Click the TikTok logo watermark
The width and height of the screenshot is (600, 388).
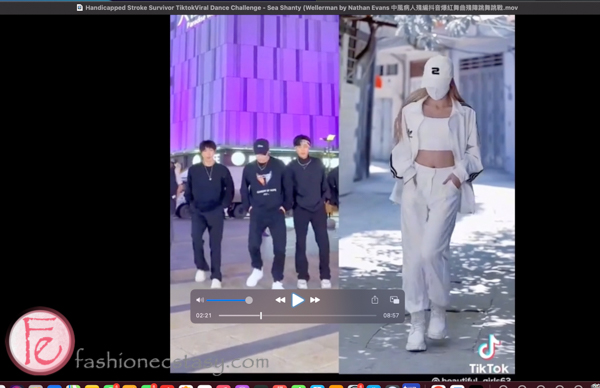[x=489, y=355]
